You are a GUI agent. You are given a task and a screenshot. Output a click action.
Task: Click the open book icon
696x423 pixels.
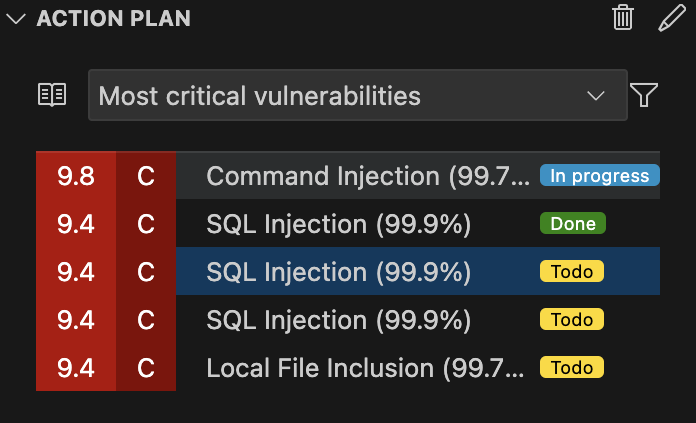tap(52, 95)
